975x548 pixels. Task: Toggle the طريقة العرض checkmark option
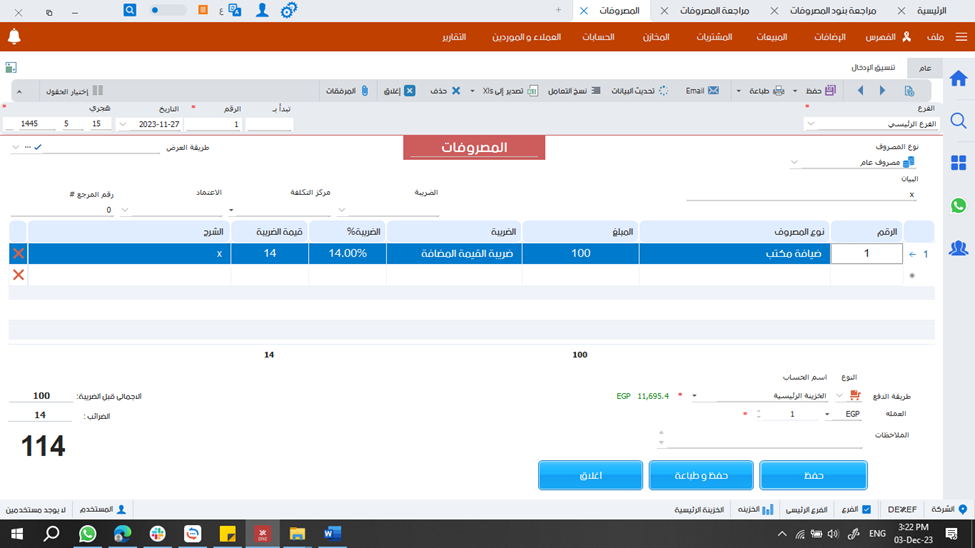point(38,147)
